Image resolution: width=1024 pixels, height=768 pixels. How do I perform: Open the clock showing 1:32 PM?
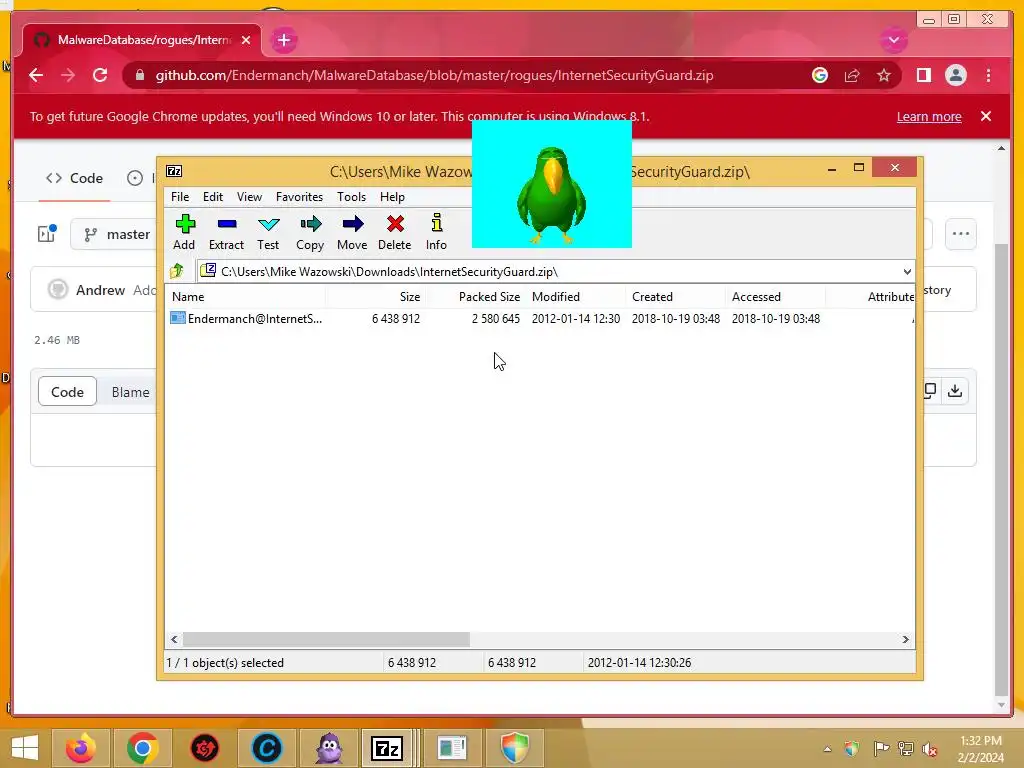pos(980,749)
